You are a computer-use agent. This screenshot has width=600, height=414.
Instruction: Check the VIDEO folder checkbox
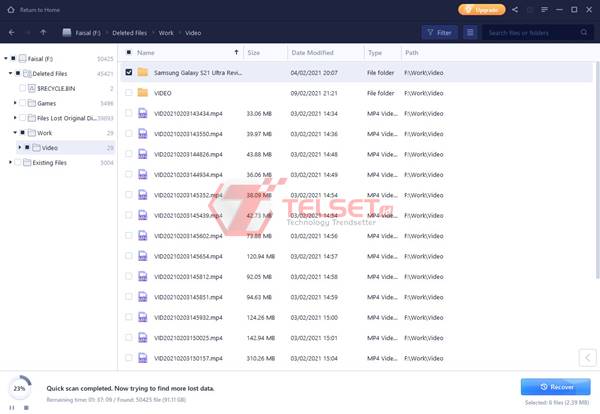129,93
